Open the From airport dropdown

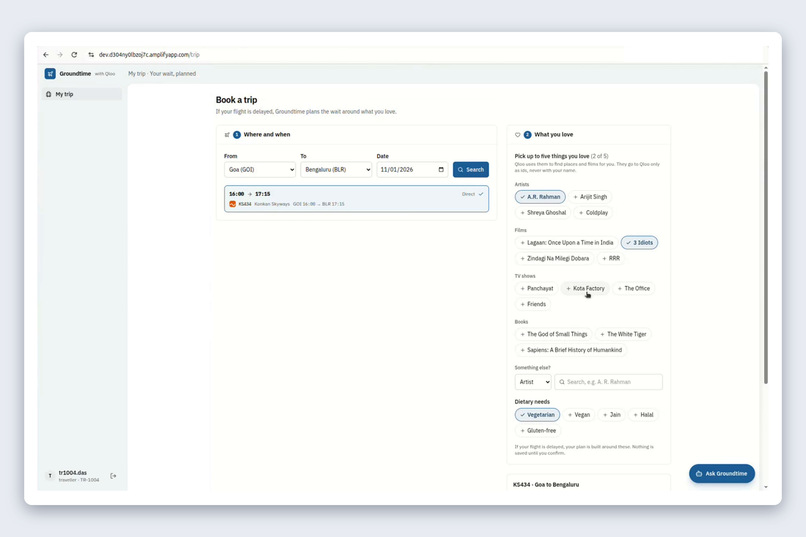tap(260, 170)
